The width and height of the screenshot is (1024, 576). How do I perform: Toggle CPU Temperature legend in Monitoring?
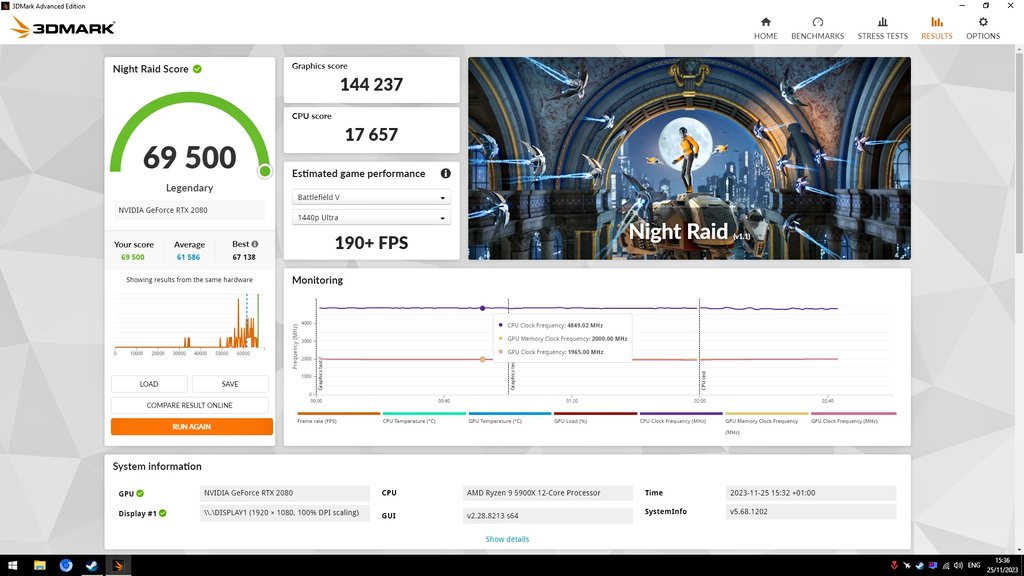(424, 417)
